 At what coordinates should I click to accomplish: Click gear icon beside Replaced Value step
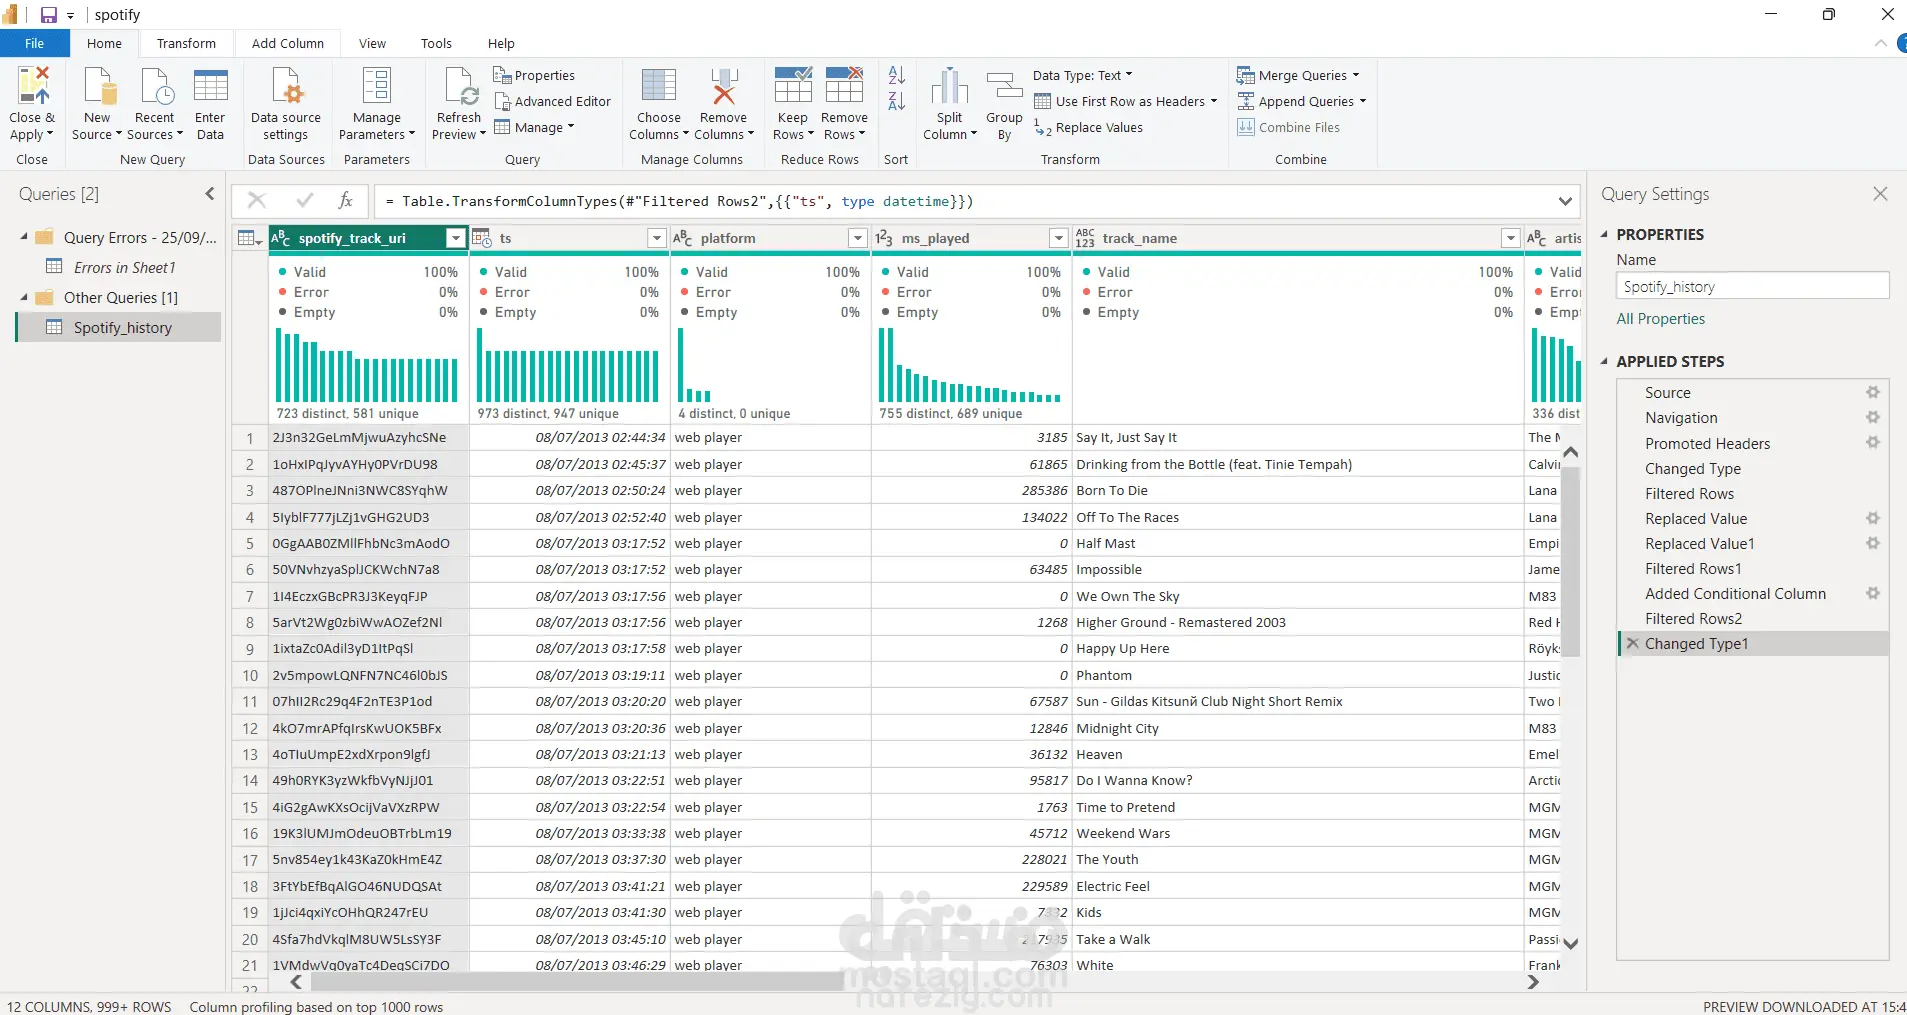(x=1872, y=518)
